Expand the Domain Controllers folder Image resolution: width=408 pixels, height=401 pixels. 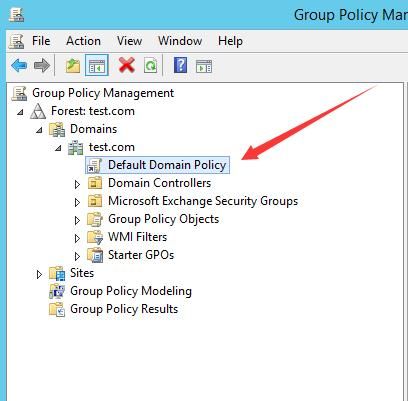click(77, 184)
